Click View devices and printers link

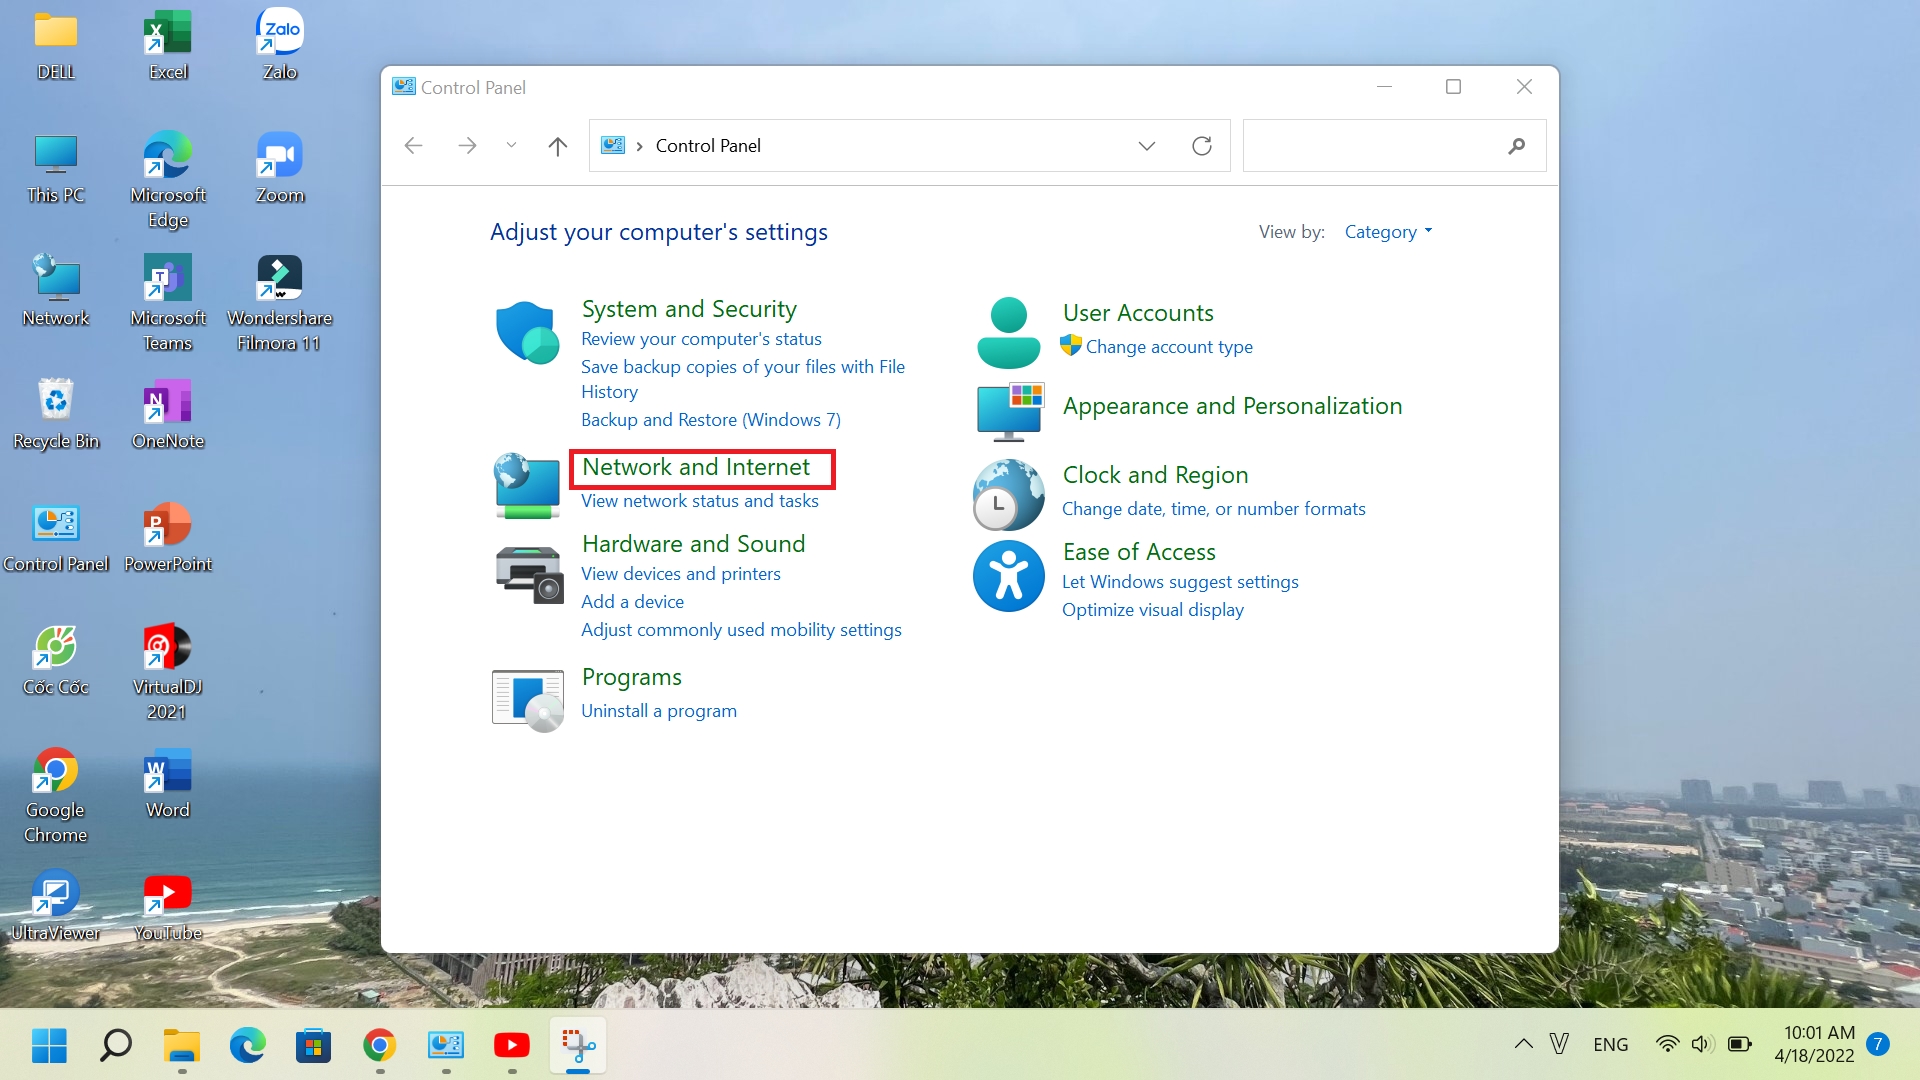(x=680, y=574)
